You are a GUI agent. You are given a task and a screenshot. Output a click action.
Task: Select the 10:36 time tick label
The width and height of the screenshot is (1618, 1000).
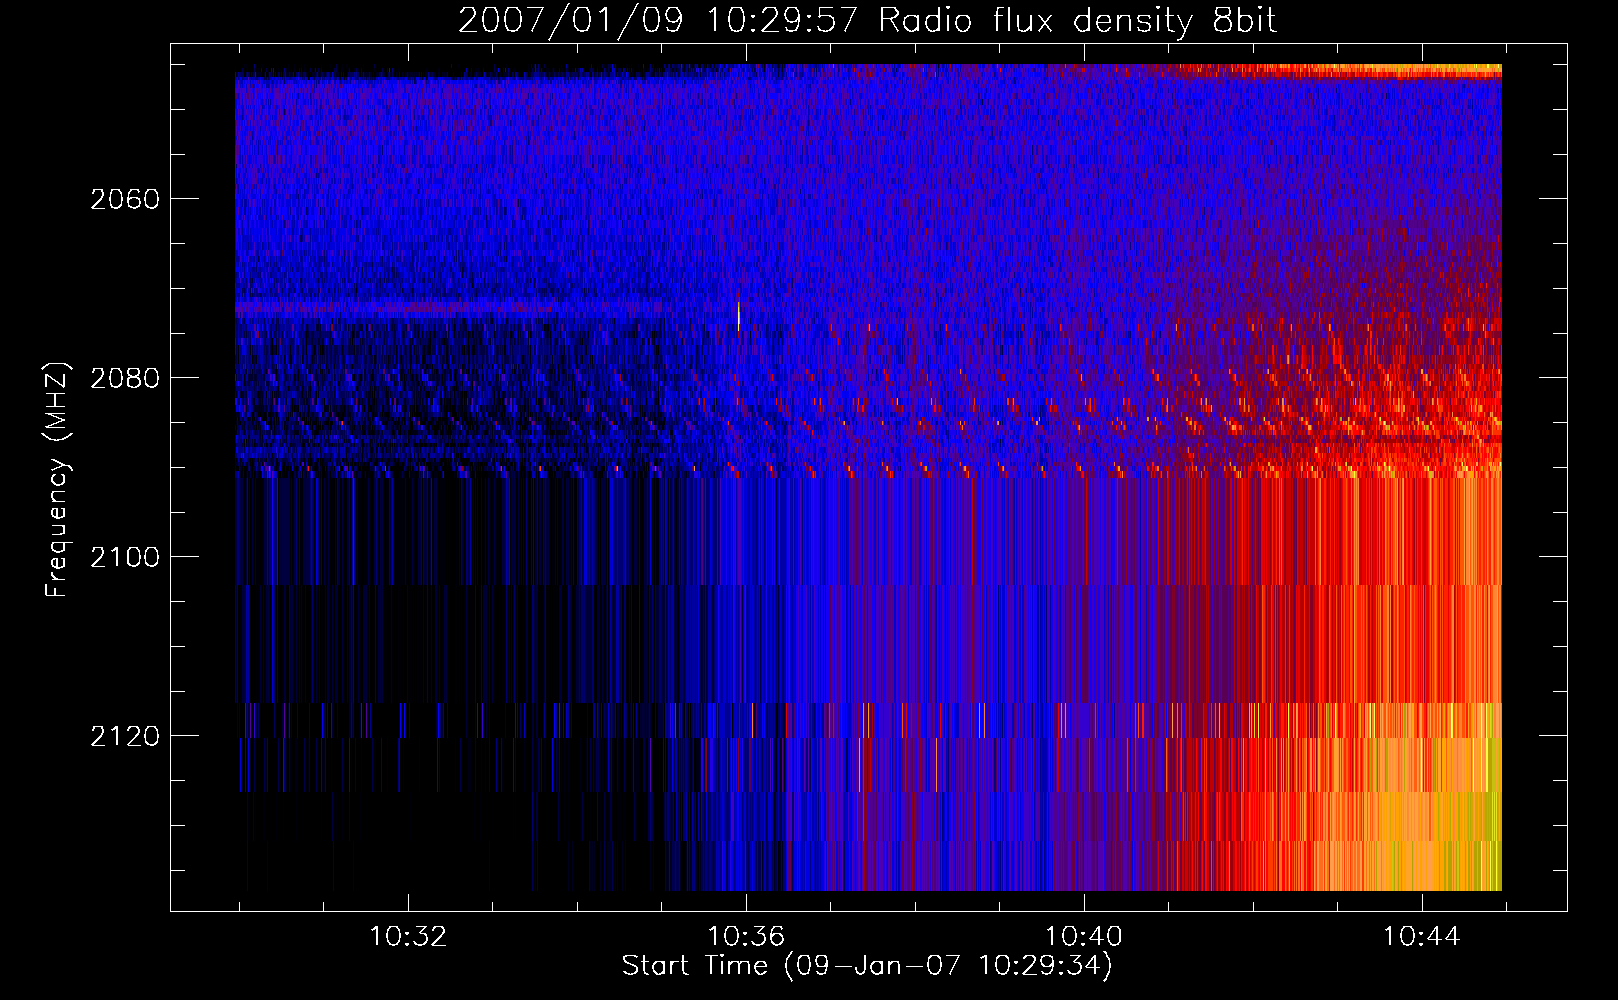pyautogui.click(x=746, y=937)
